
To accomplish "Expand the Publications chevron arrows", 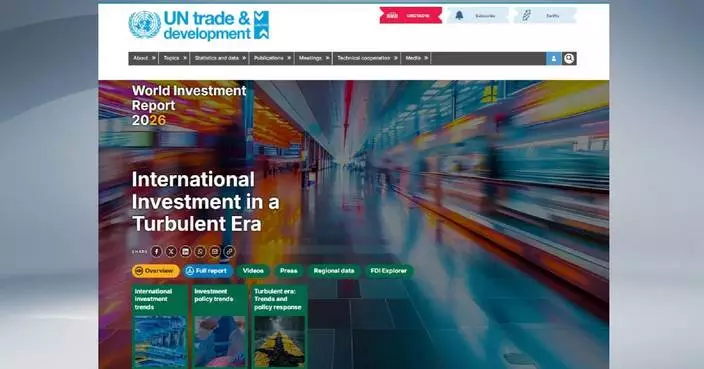I will tap(289, 58).
